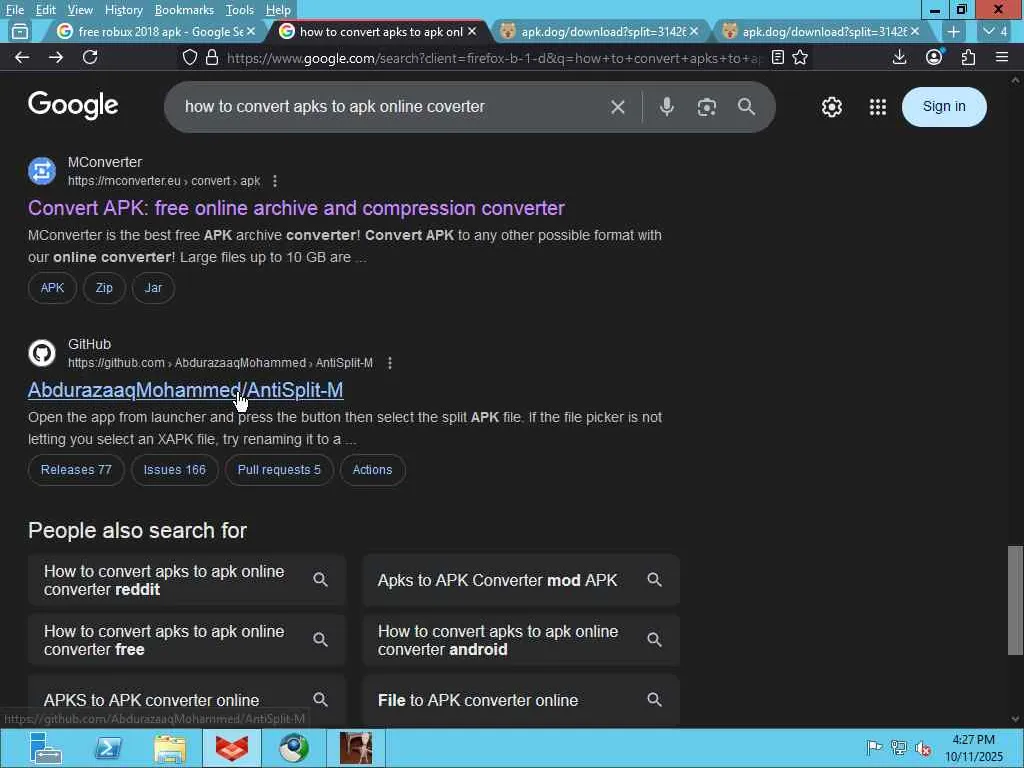This screenshot has height=768, width=1024.
Task: Open Server Manager from taskbar
Action: (44, 748)
